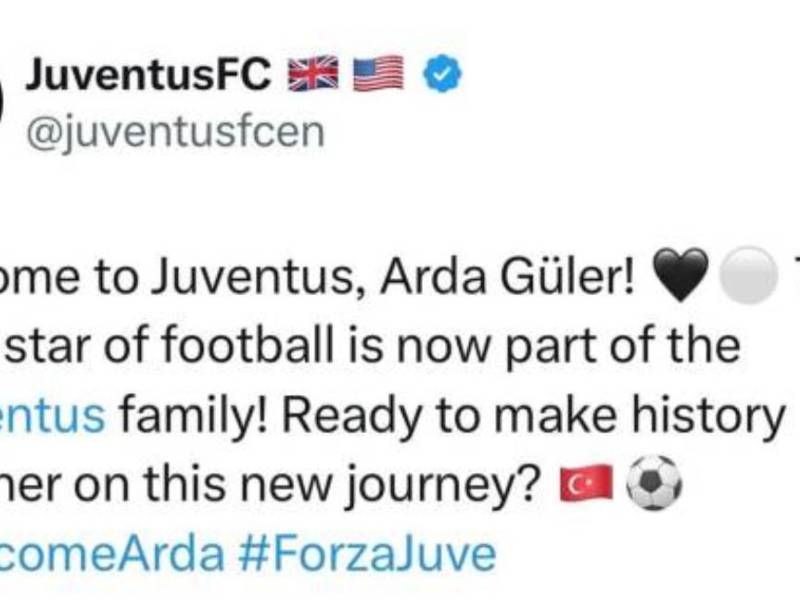800x600 pixels.
Task: Click the word "history" in the tweet
Action: 713,415
